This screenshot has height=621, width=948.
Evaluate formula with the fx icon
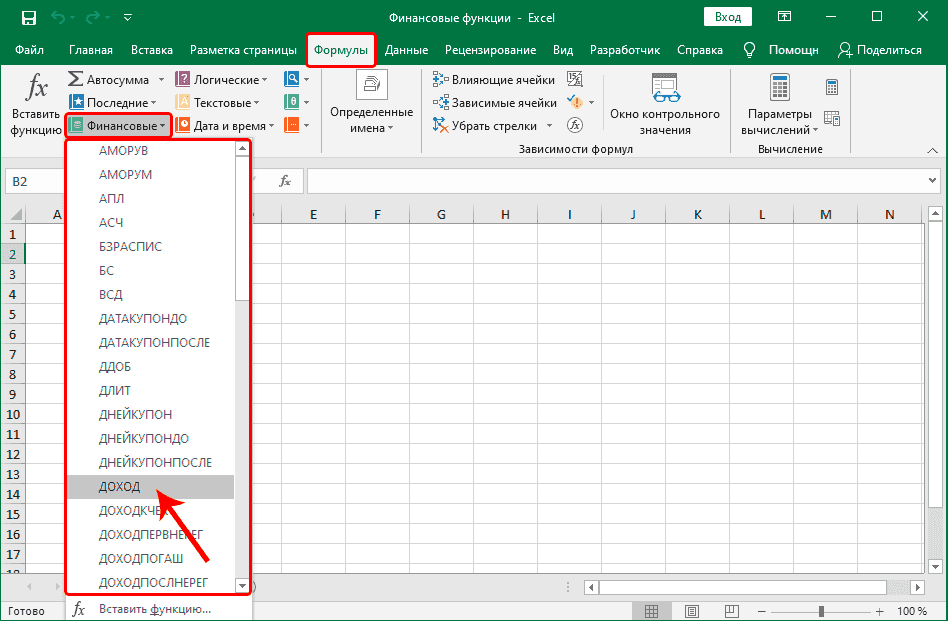point(575,126)
